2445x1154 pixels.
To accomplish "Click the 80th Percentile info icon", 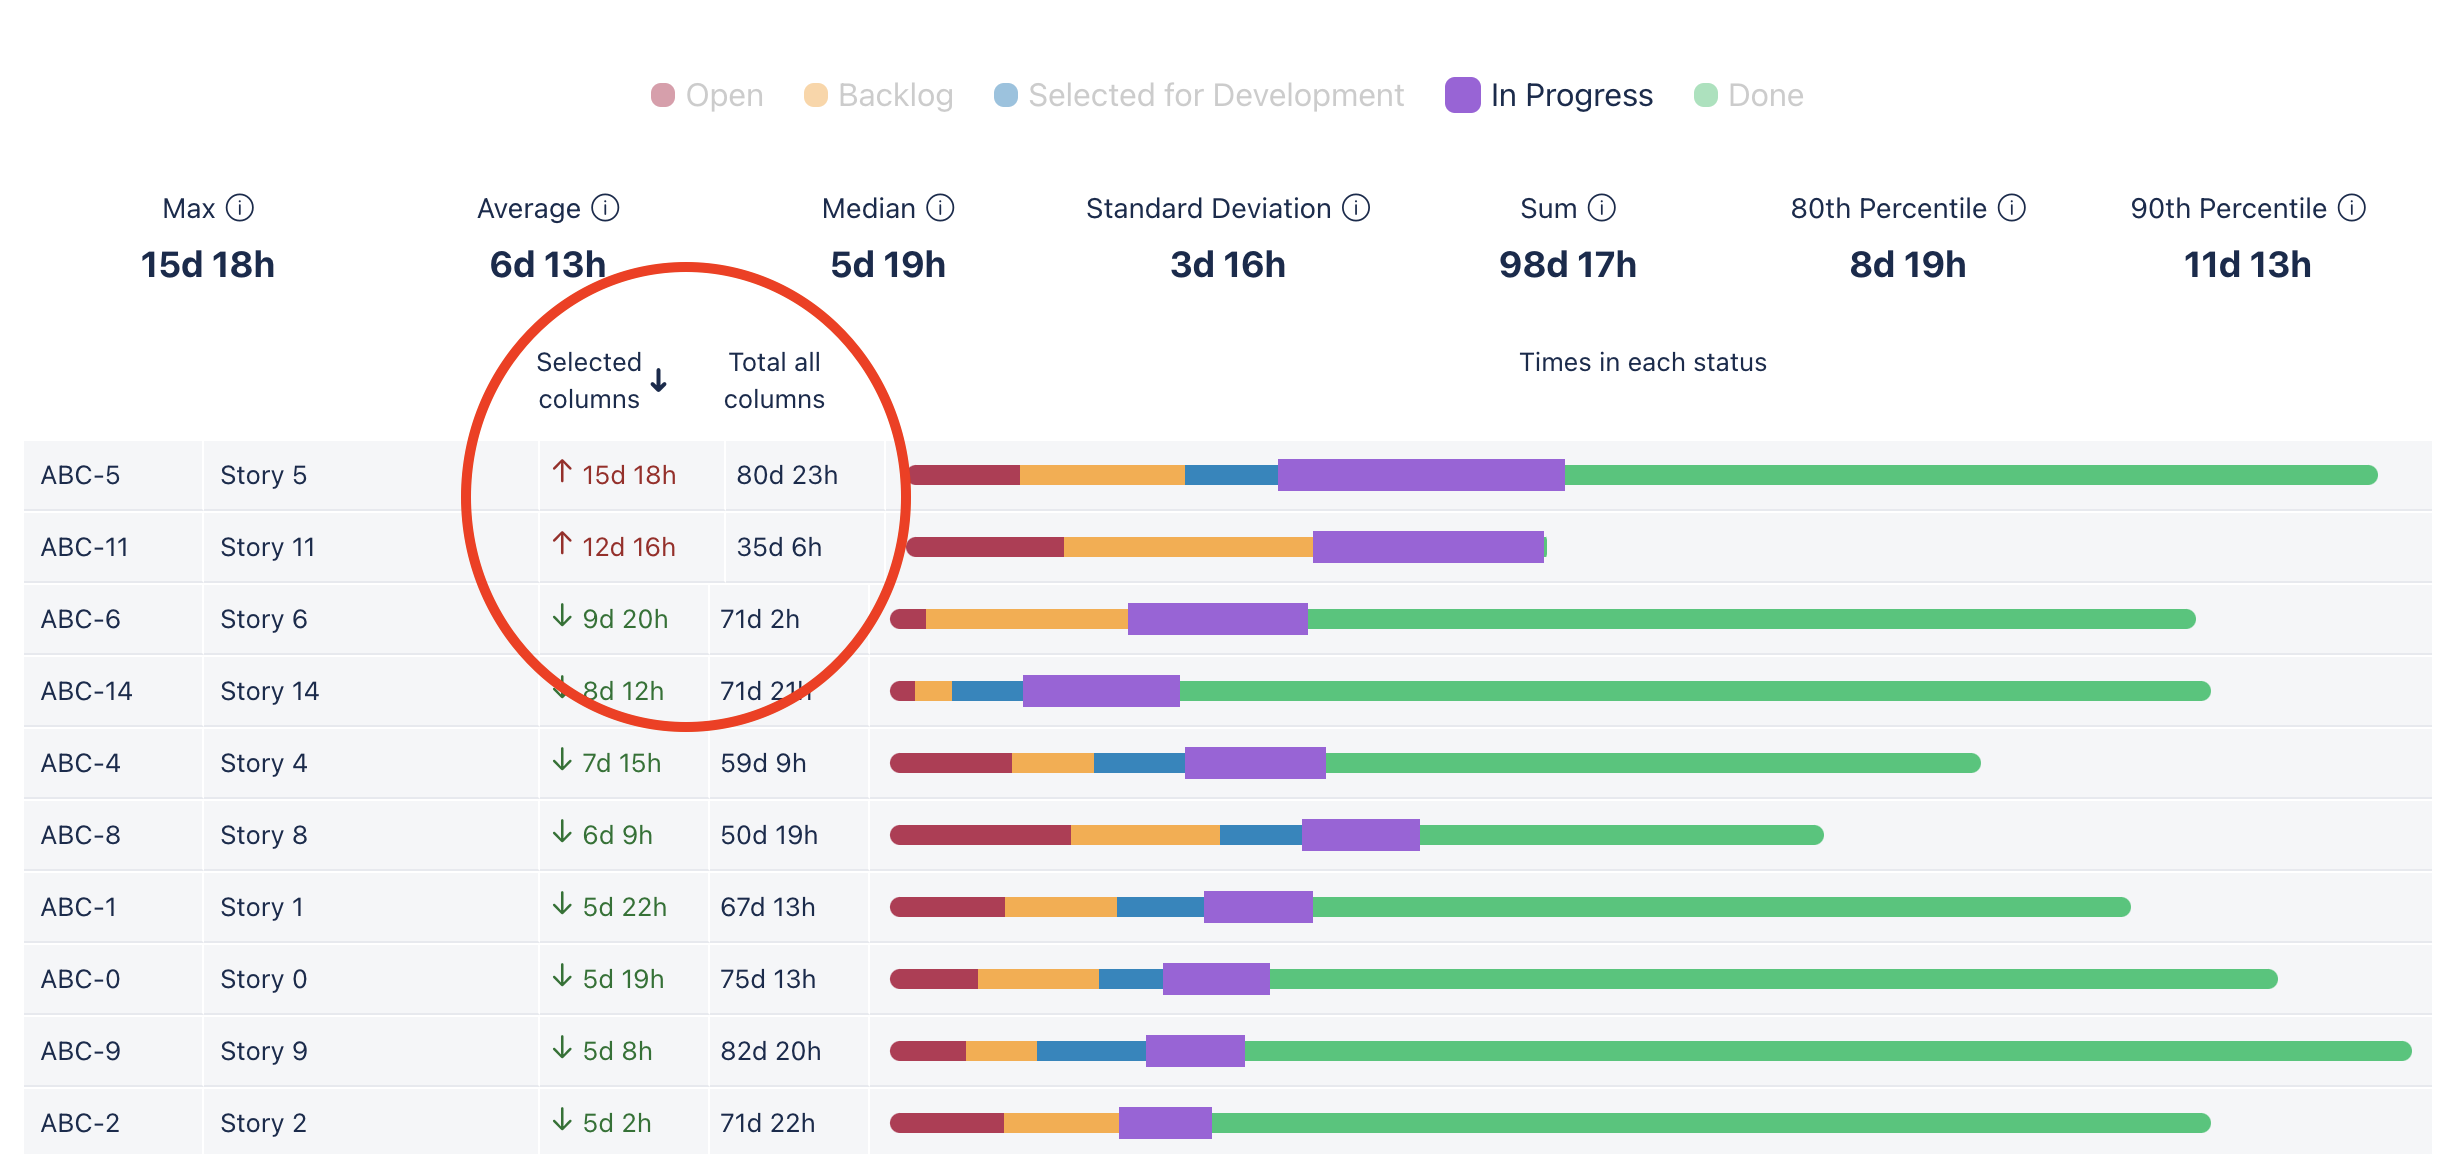I will [2012, 208].
